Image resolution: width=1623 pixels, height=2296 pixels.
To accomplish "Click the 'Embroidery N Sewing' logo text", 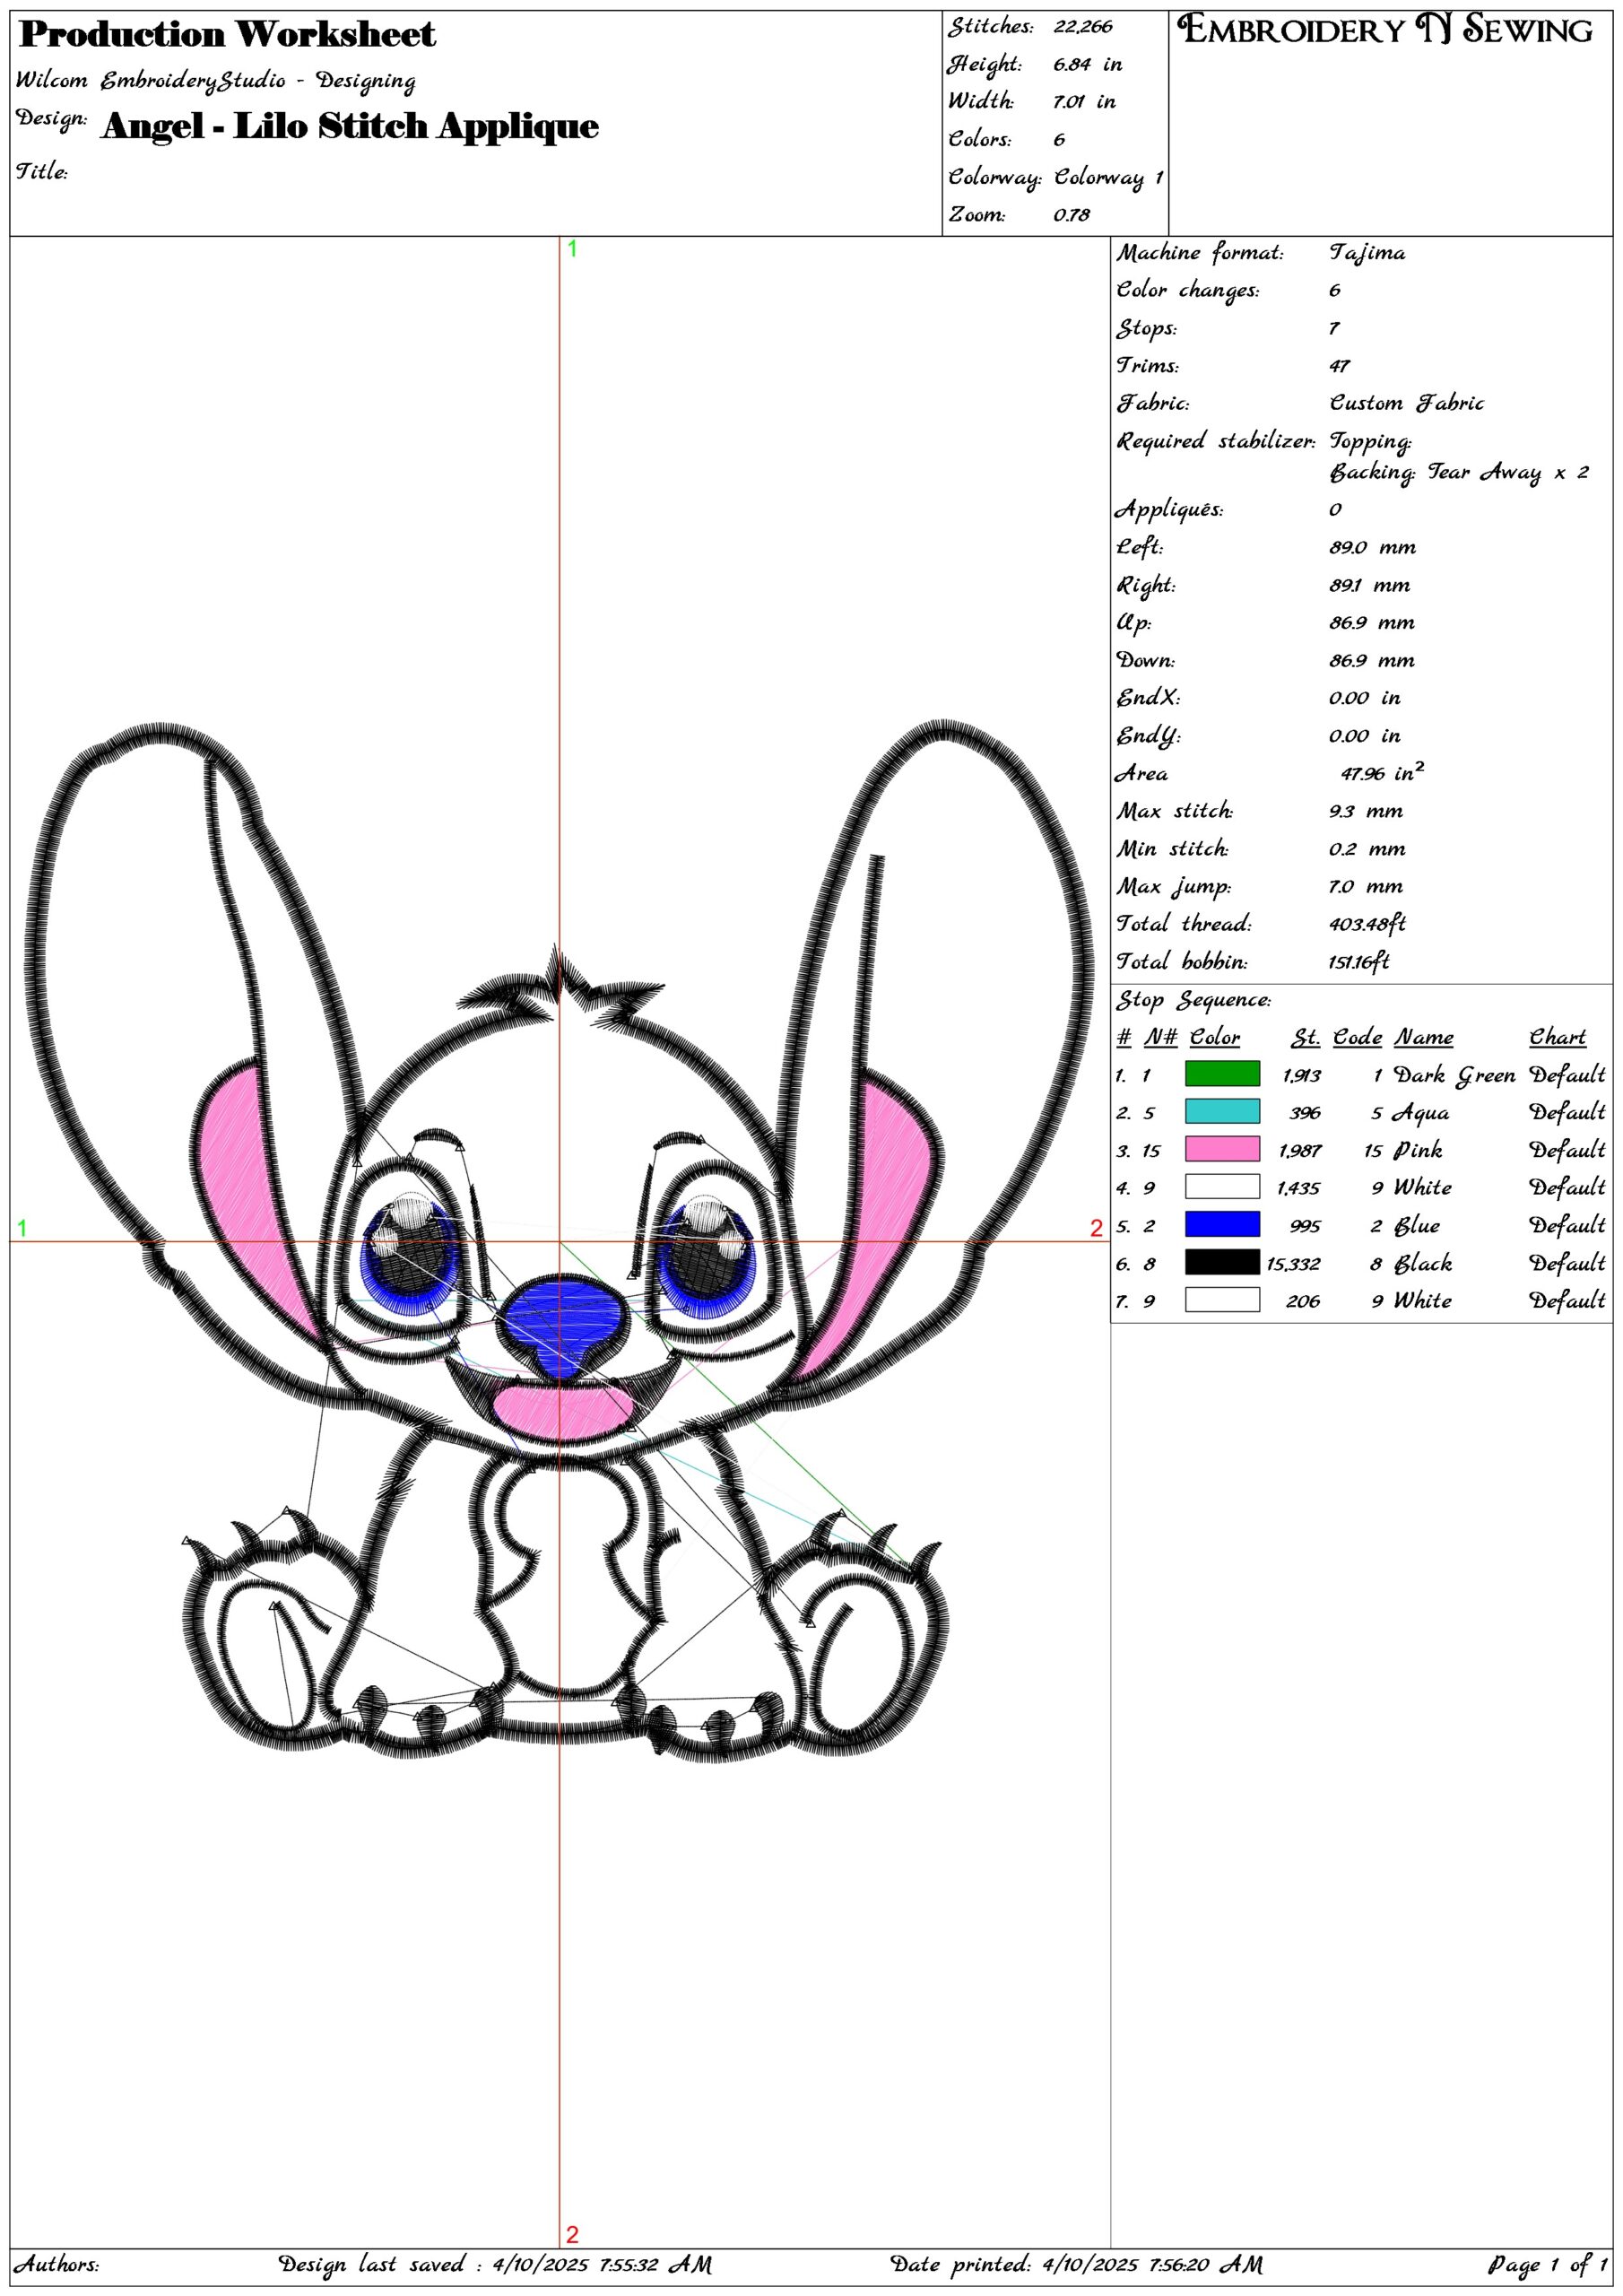I will click(x=1385, y=30).
